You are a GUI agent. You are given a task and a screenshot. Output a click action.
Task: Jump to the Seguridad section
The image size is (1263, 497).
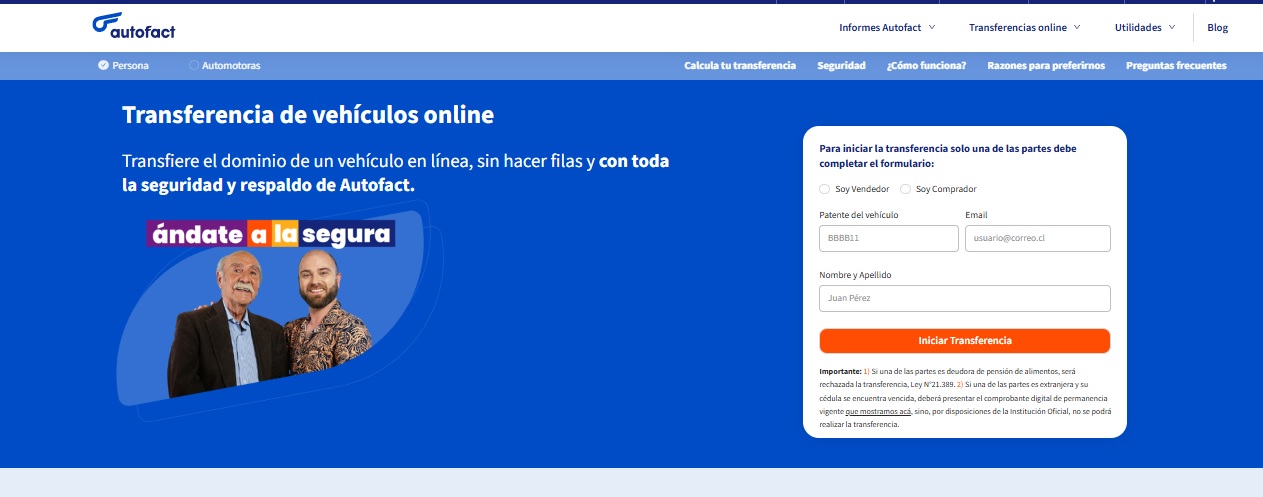pos(841,66)
